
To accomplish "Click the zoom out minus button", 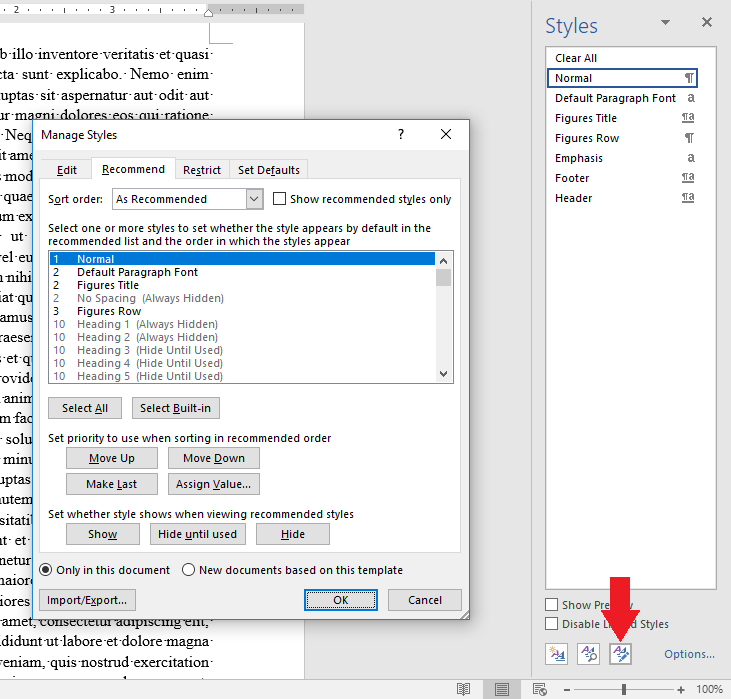I will coord(567,690).
